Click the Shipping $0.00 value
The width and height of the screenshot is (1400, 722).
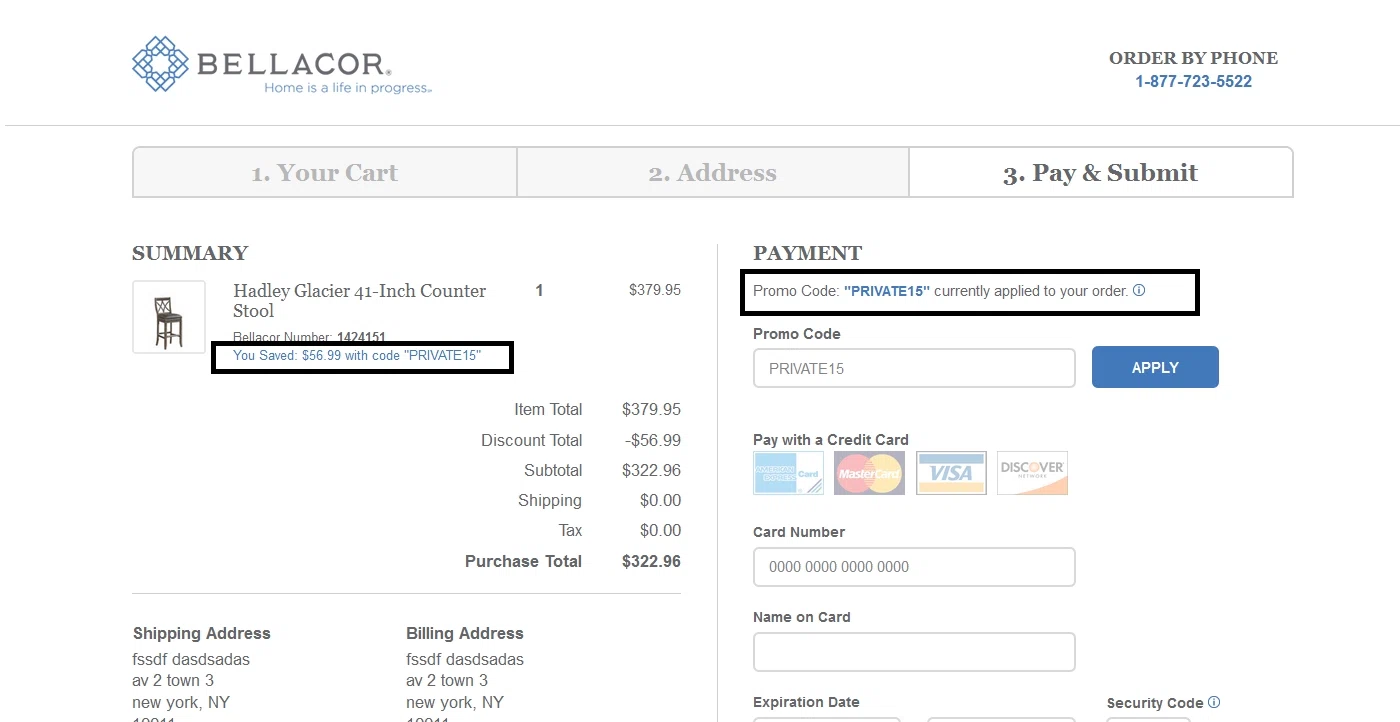click(x=660, y=500)
